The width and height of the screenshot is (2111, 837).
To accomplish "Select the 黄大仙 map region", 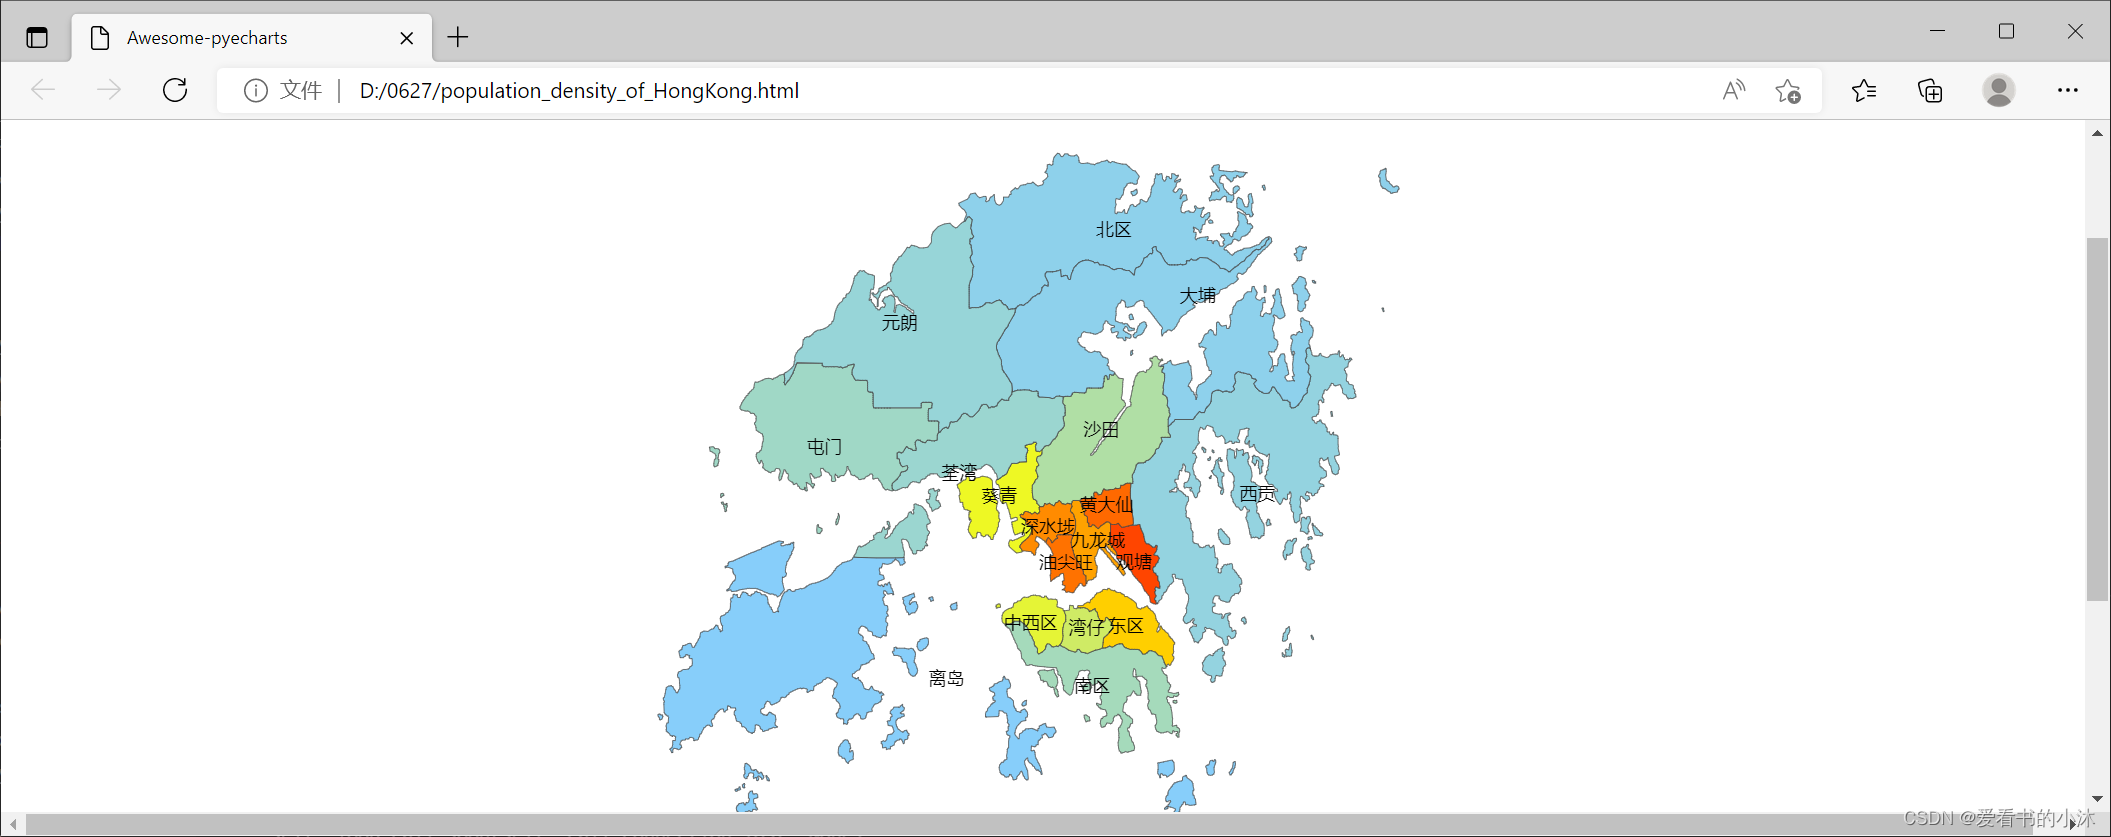I will click(1106, 504).
